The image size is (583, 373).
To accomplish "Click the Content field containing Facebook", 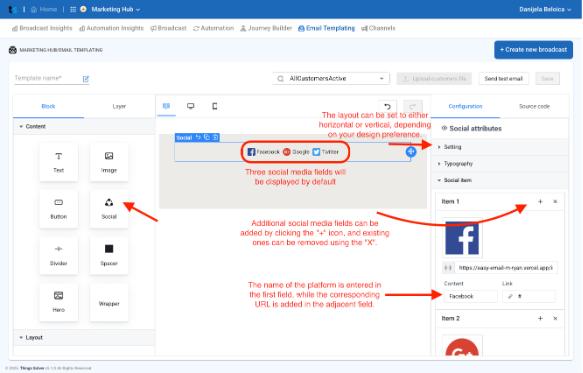I will [x=470, y=296].
